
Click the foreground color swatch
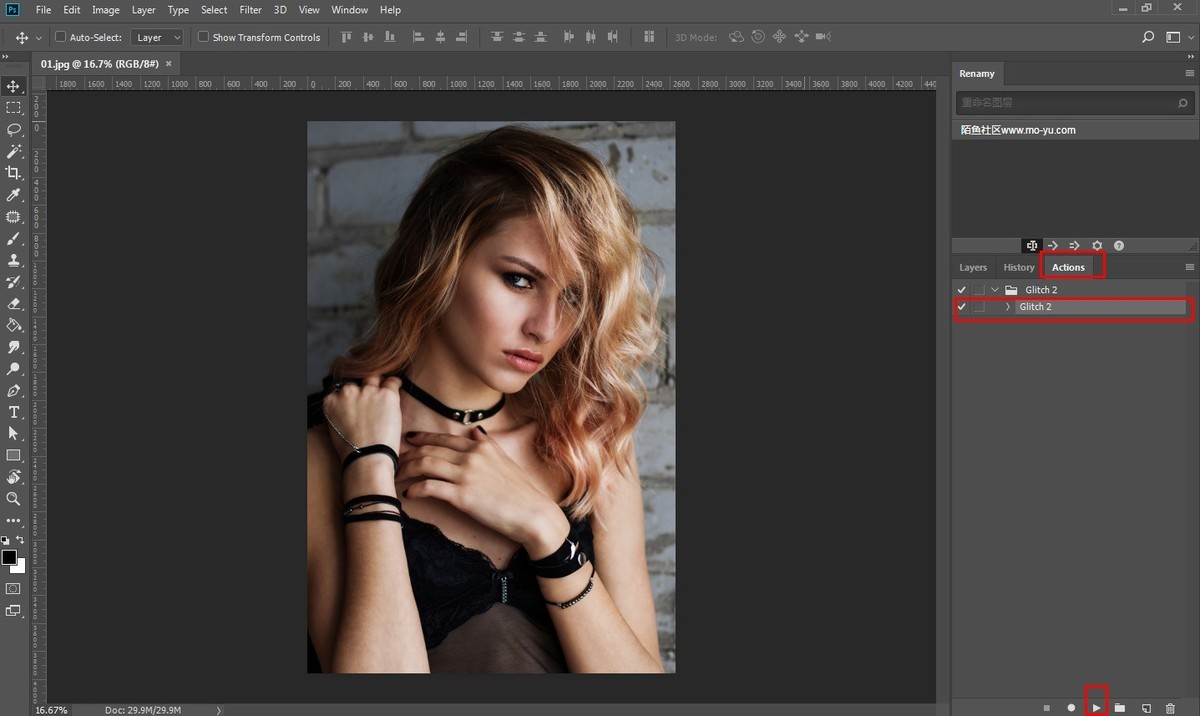point(9,557)
